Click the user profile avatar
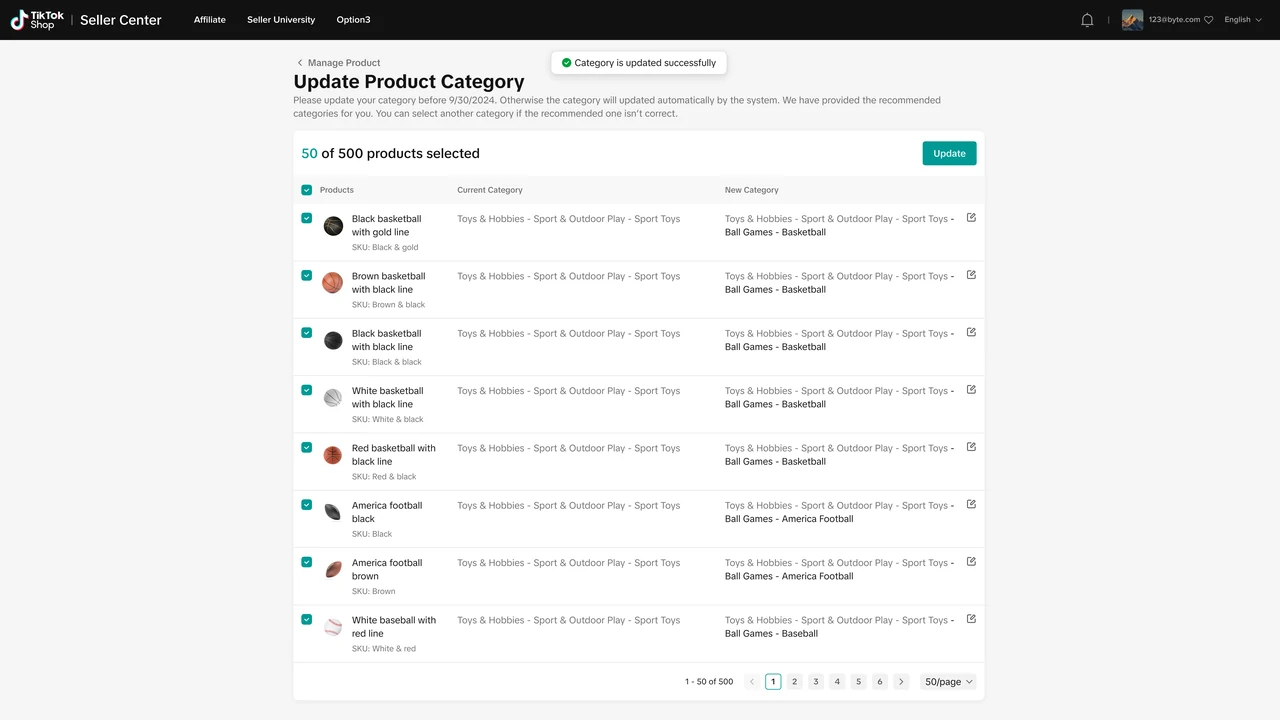The height and width of the screenshot is (720, 1280). click(x=1132, y=20)
